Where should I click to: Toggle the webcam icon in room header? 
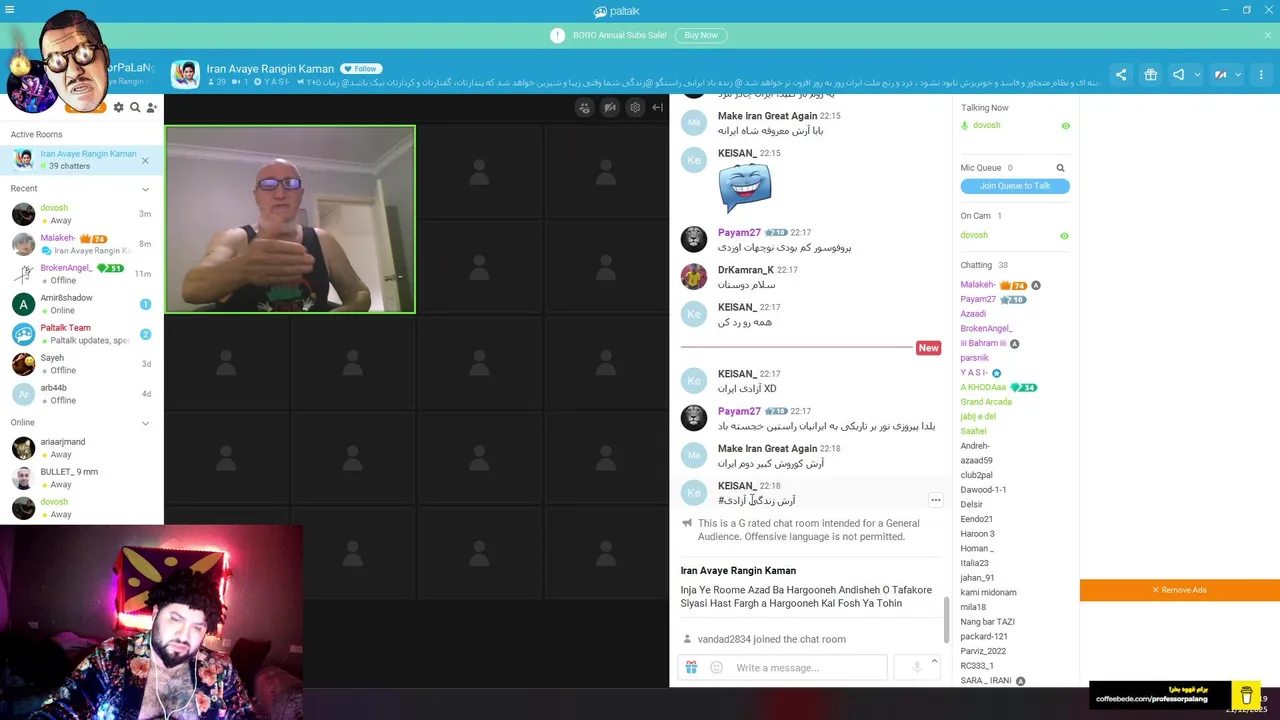click(1220, 75)
